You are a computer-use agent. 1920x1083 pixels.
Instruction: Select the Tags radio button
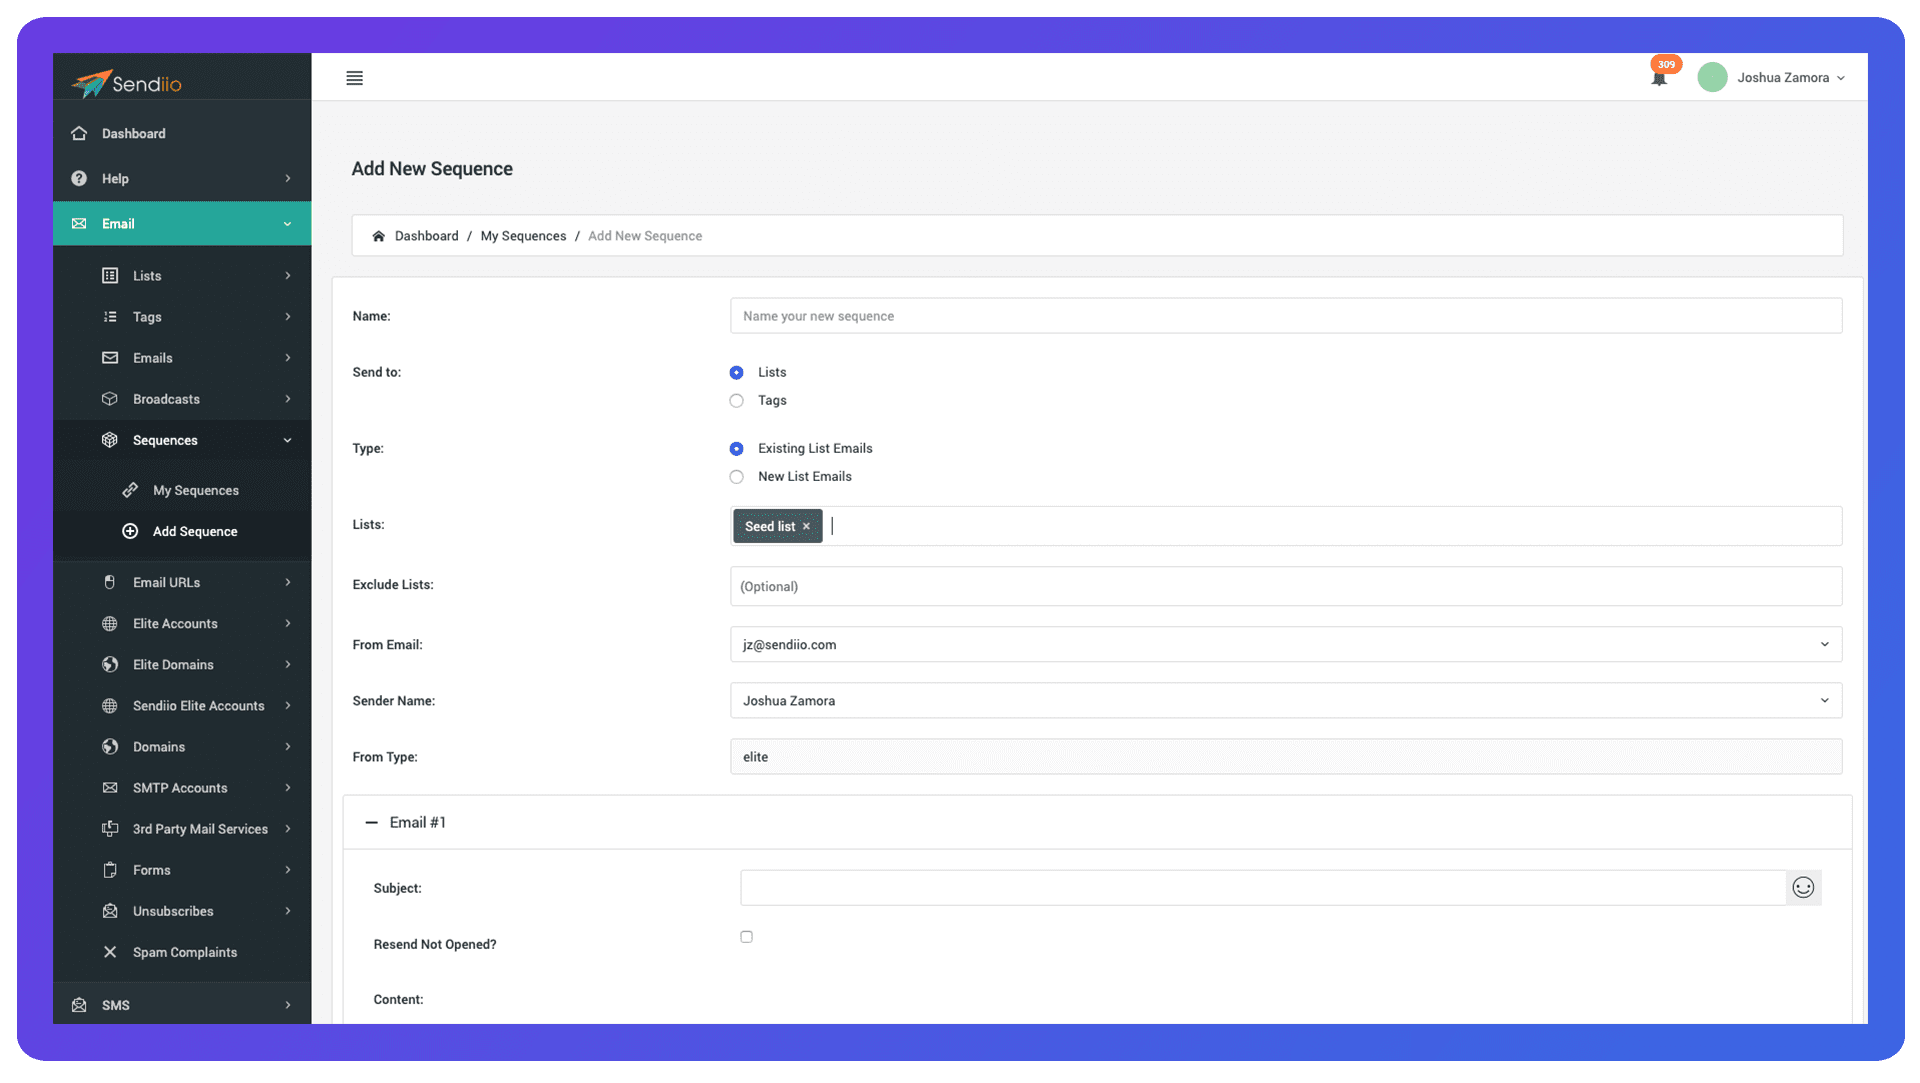click(737, 401)
